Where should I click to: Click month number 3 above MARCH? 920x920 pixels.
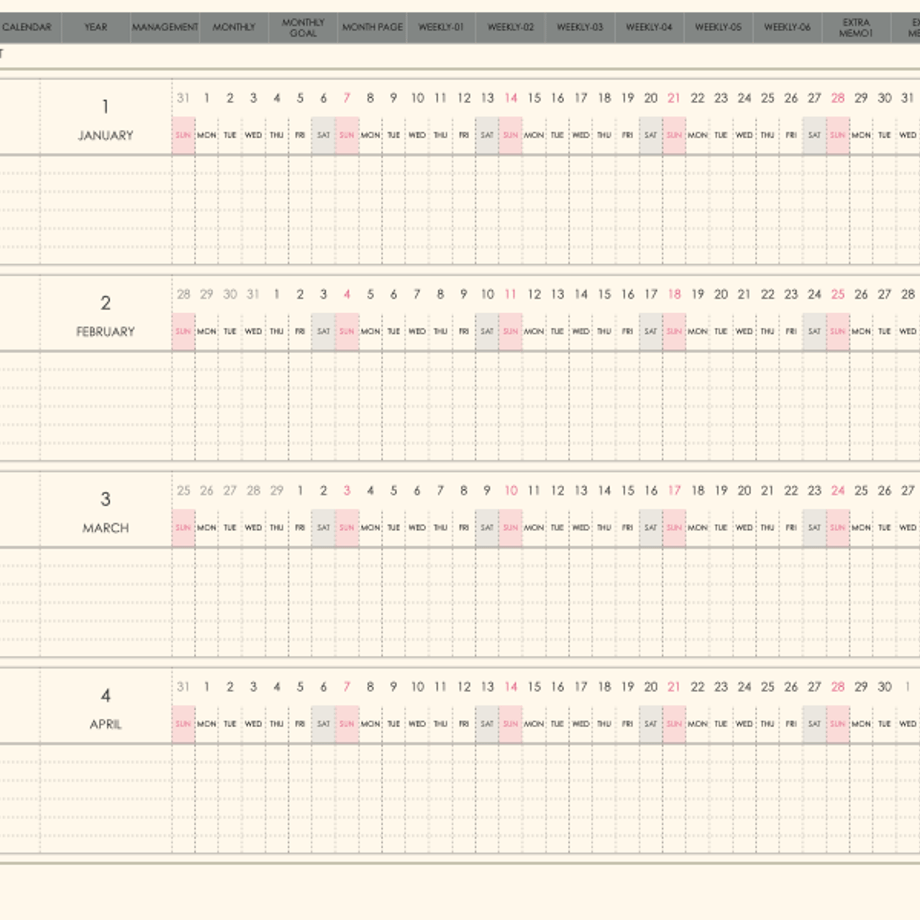click(106, 499)
